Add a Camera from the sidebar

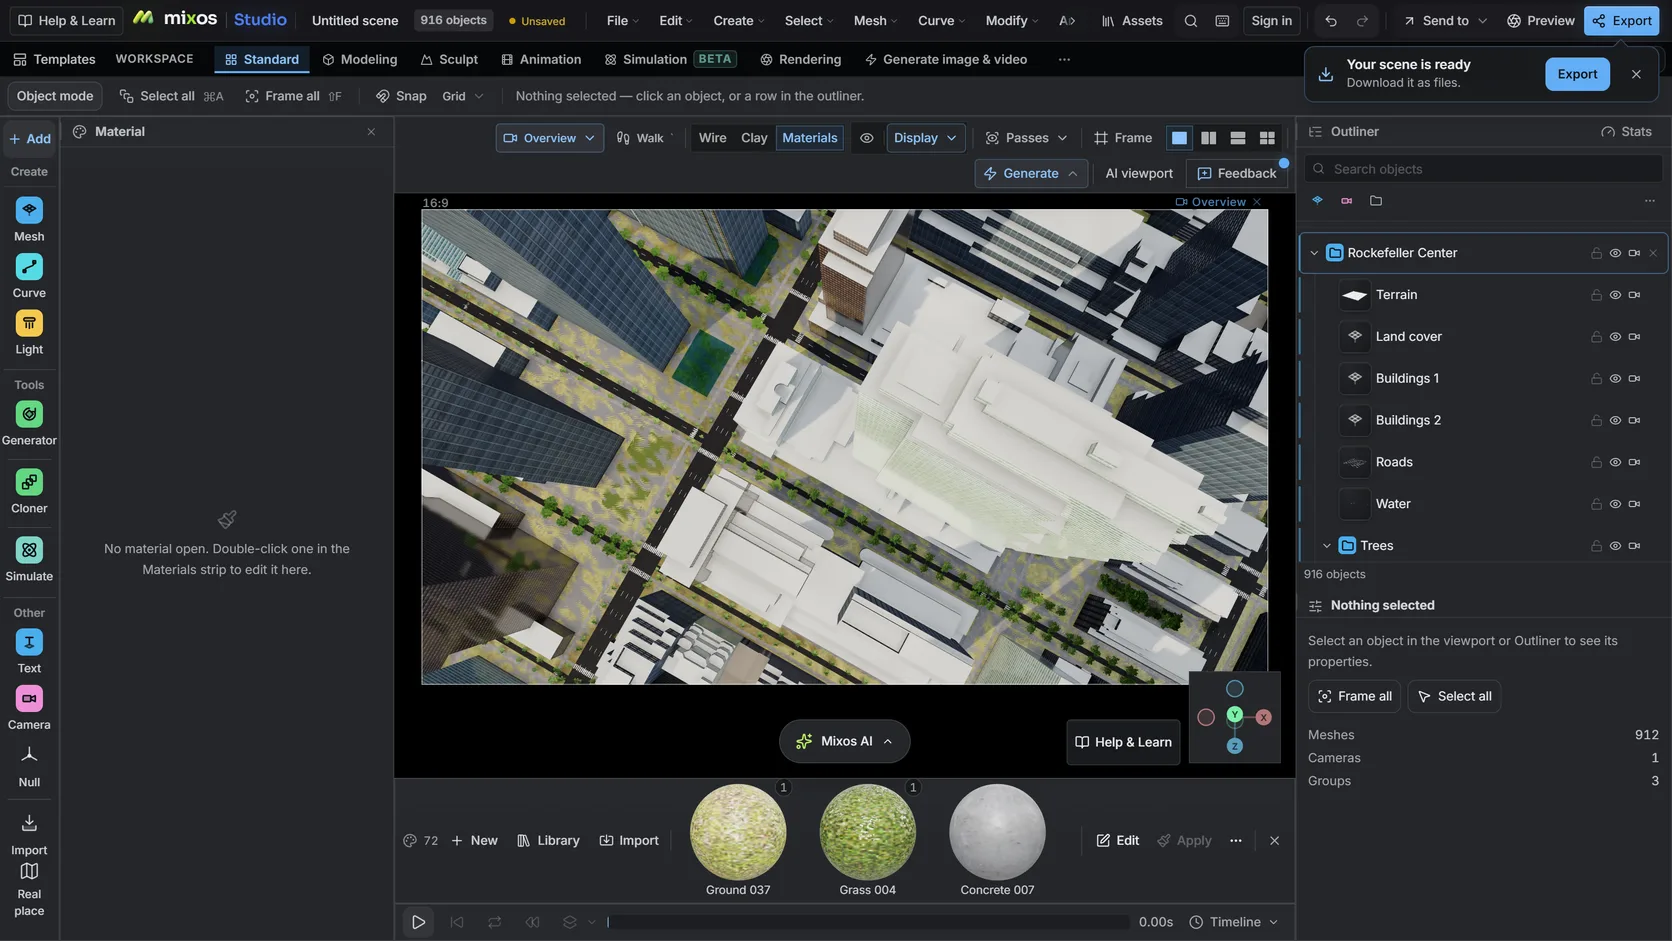click(29, 707)
